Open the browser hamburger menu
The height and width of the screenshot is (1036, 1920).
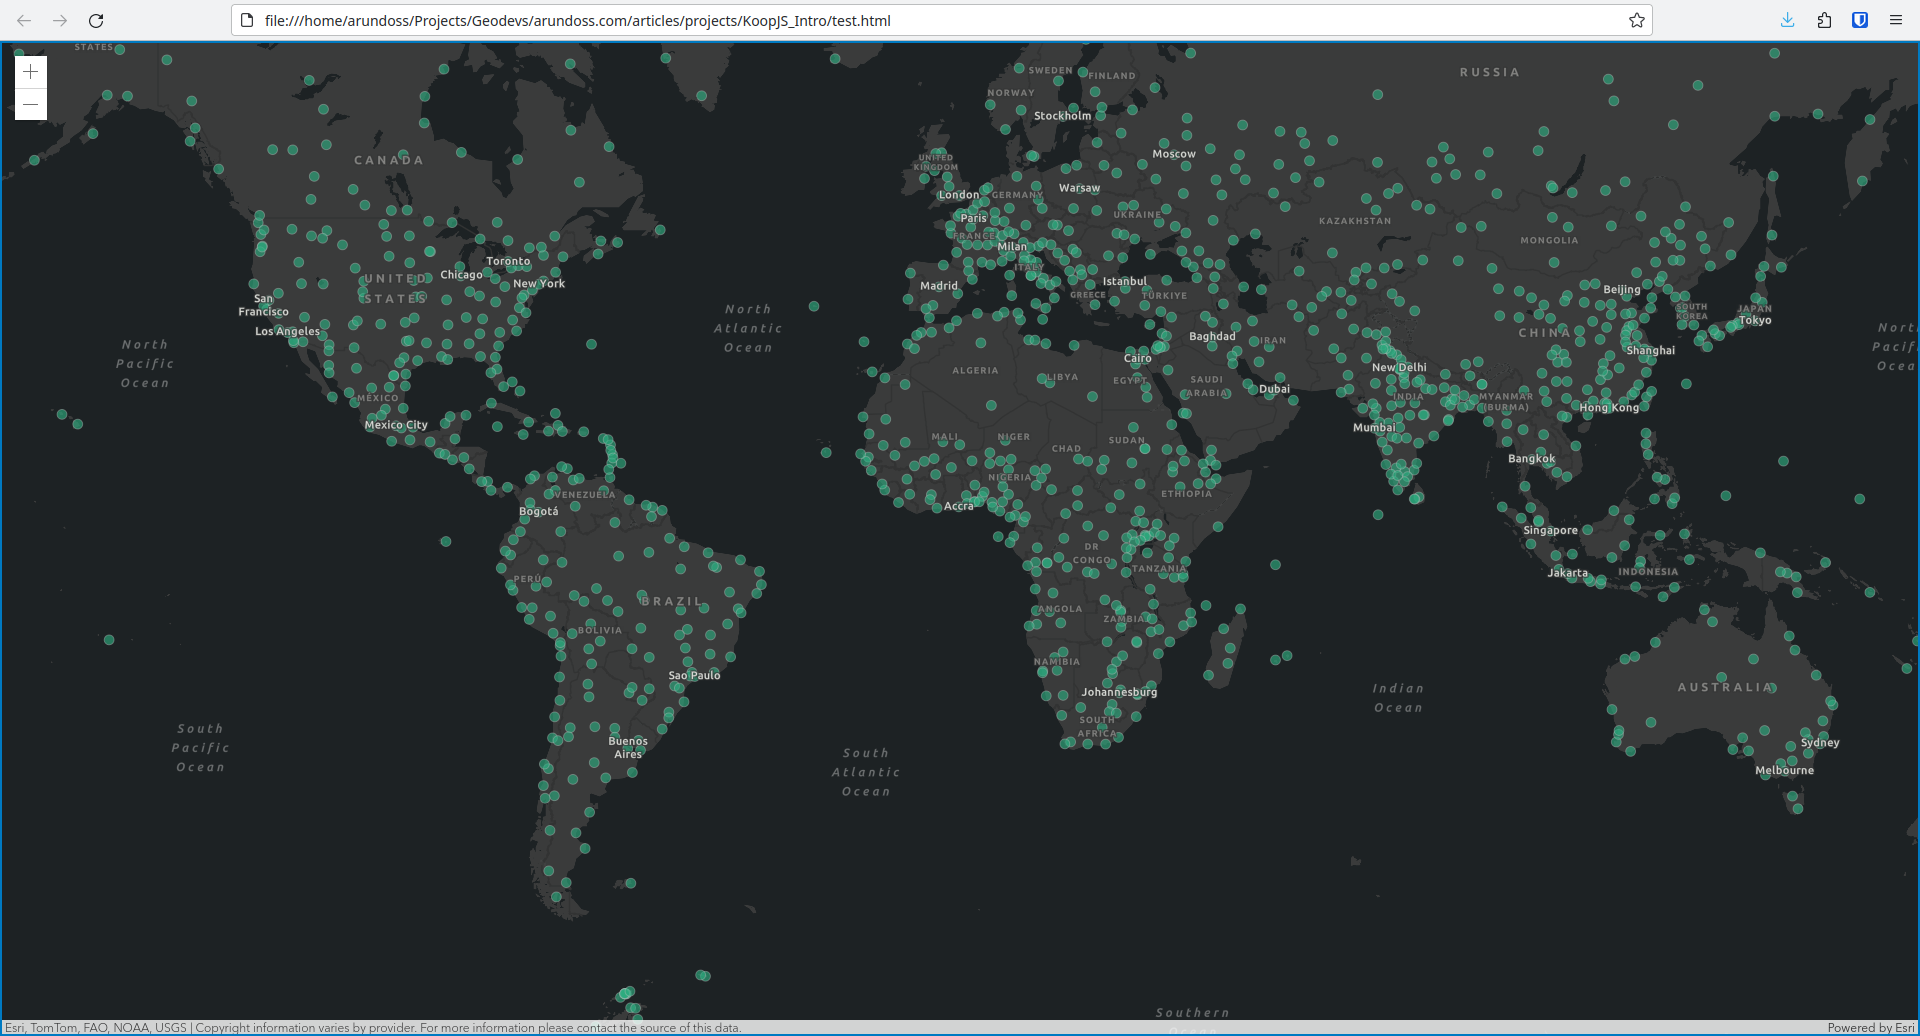(1895, 20)
